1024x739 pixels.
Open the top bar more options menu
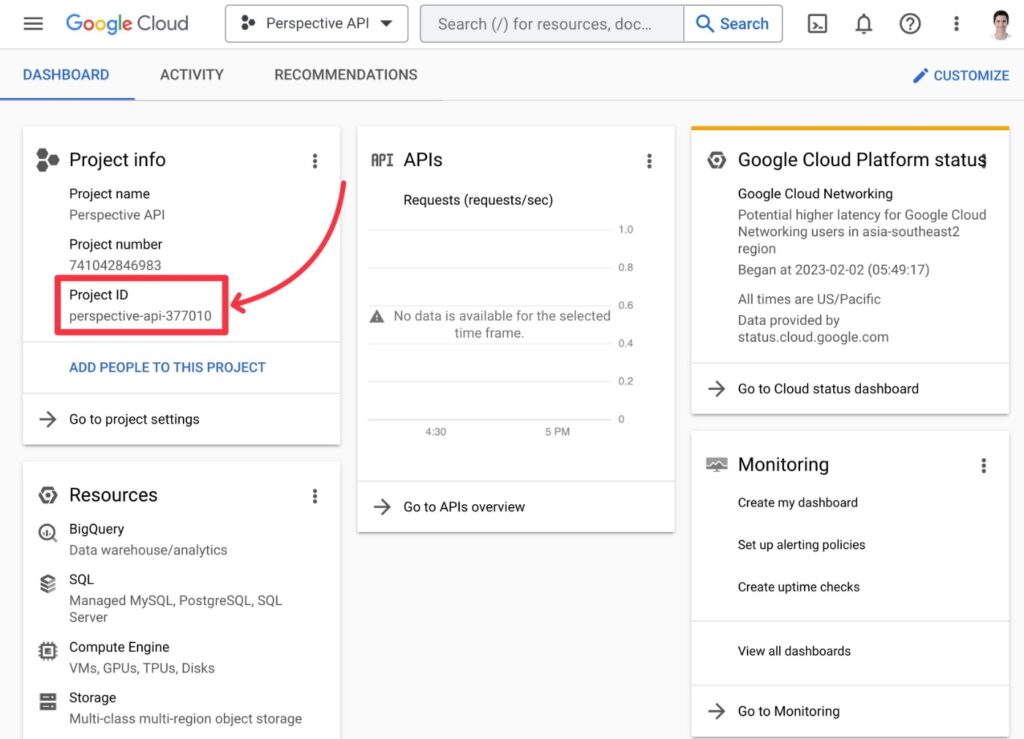956,24
